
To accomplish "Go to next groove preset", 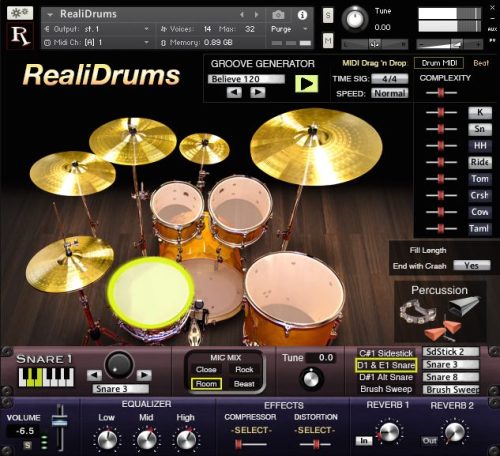I will 258,92.
